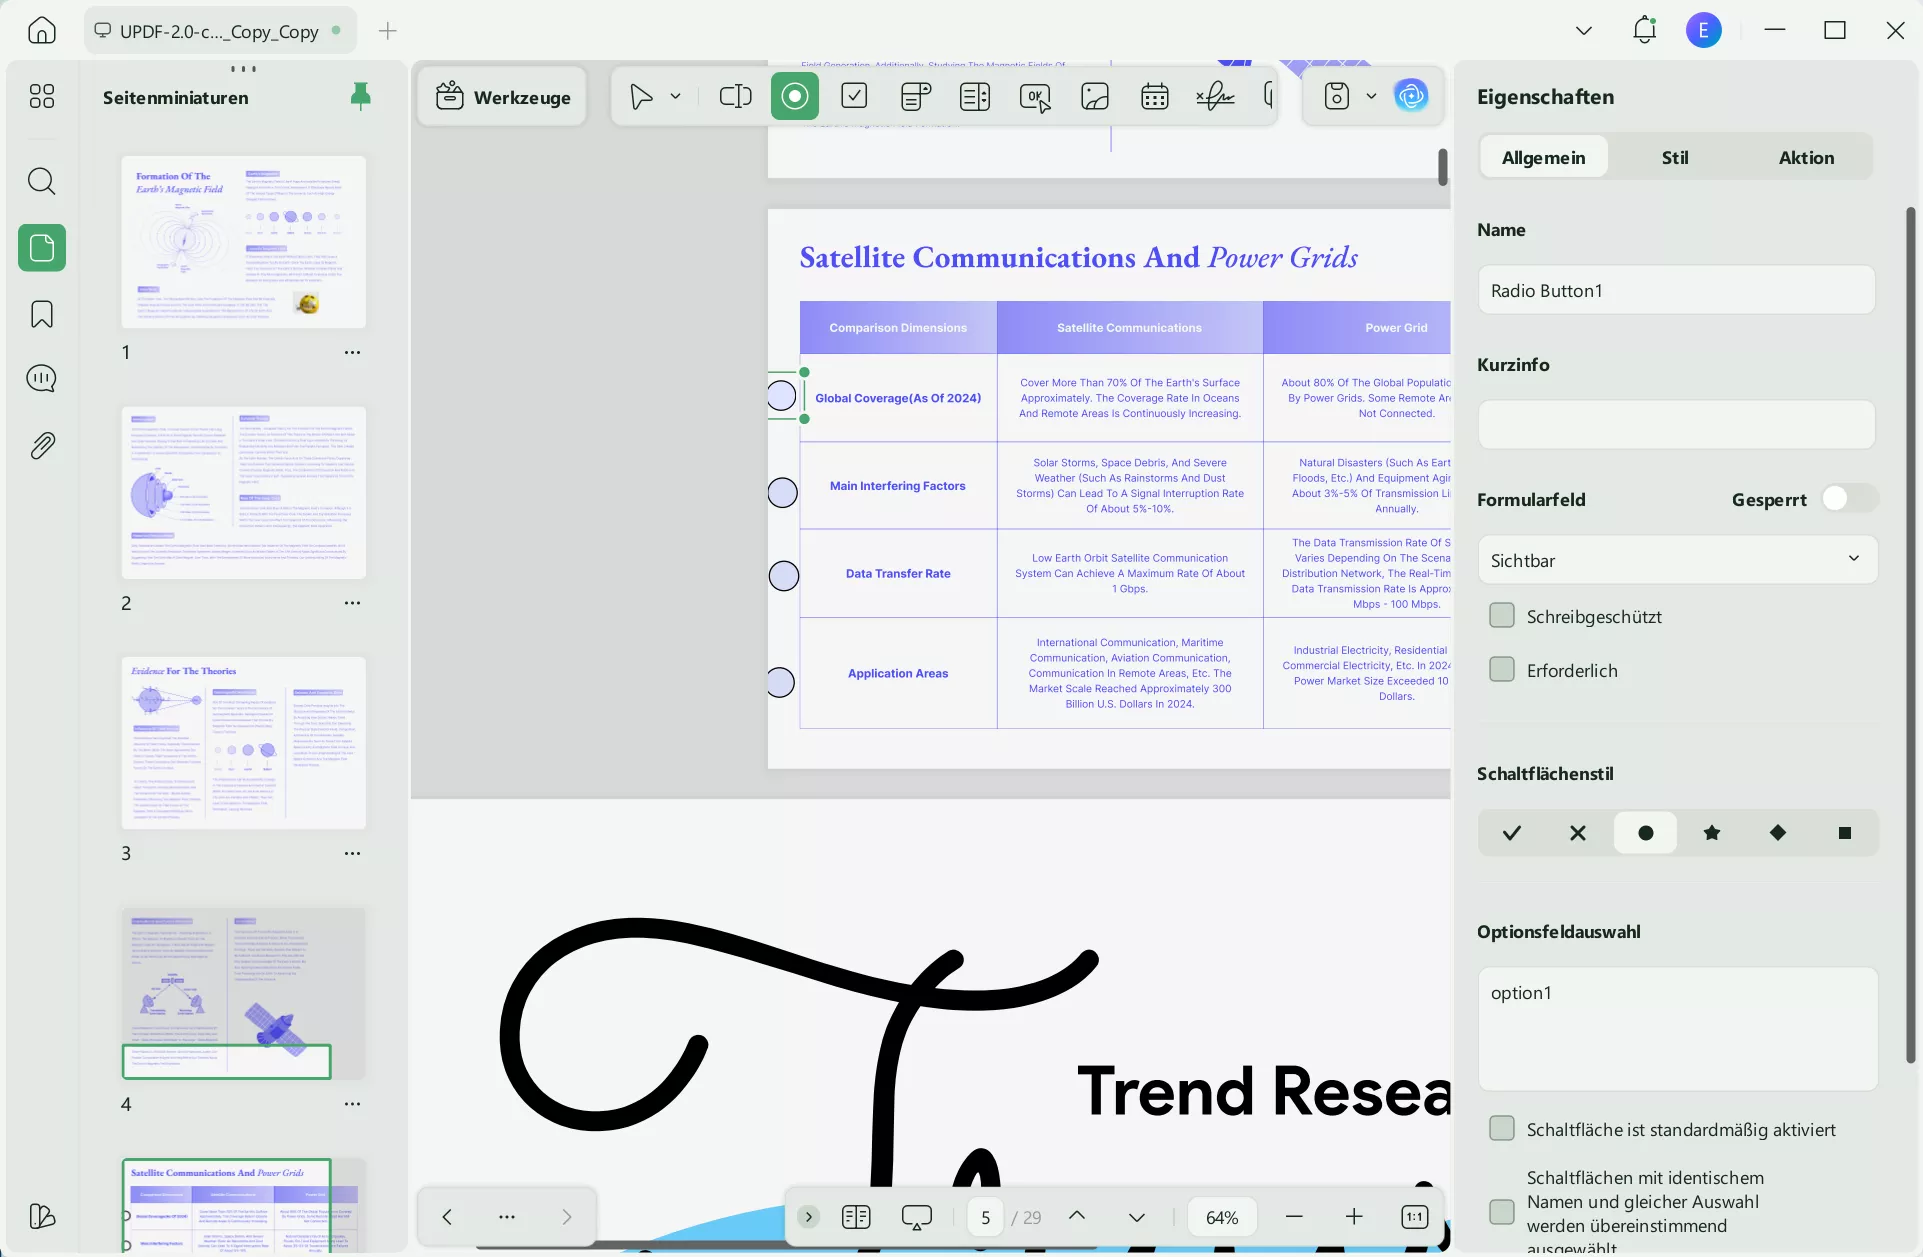Open the UPDF AI assistant icon
1923x1257 pixels.
coord(1411,96)
